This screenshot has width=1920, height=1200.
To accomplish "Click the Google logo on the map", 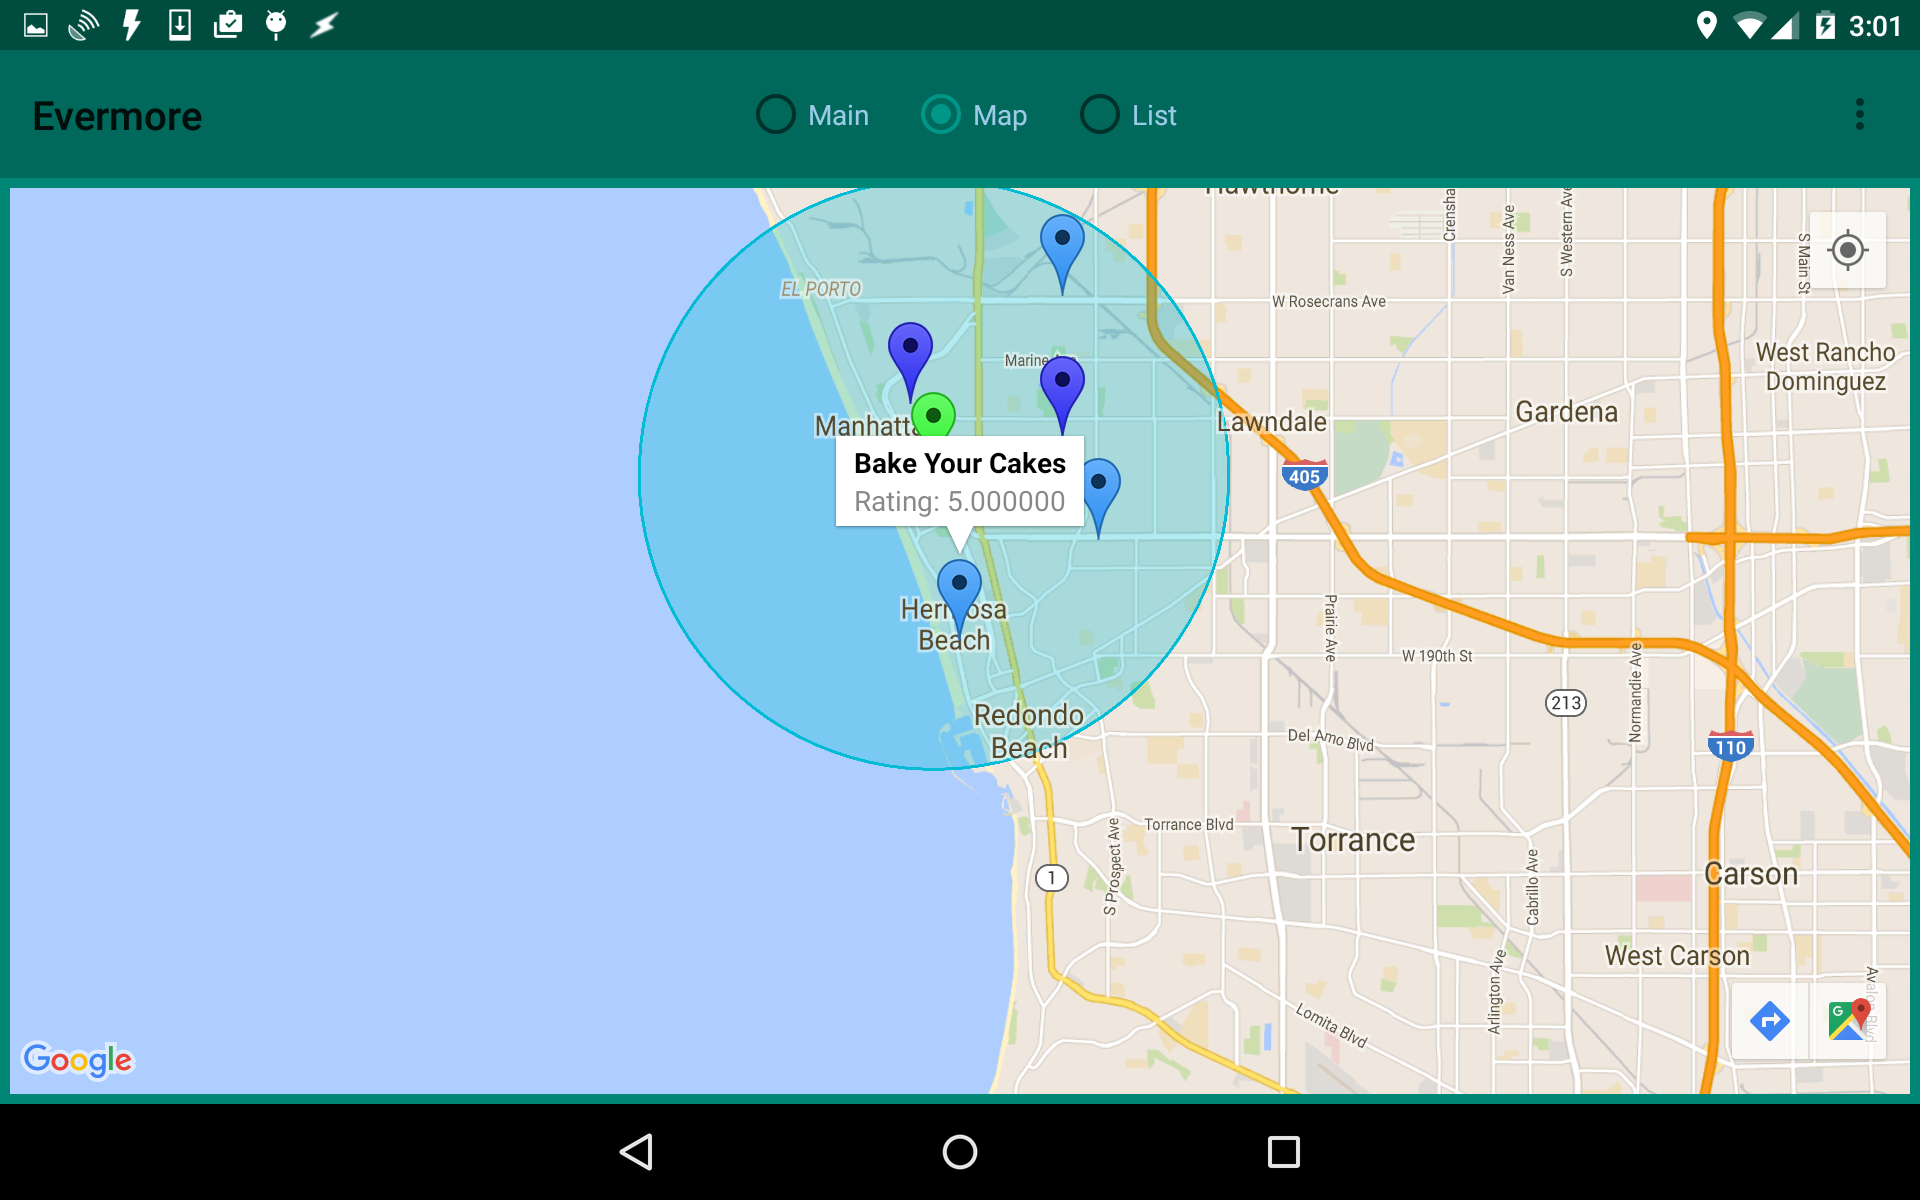I will pyautogui.click(x=77, y=1059).
